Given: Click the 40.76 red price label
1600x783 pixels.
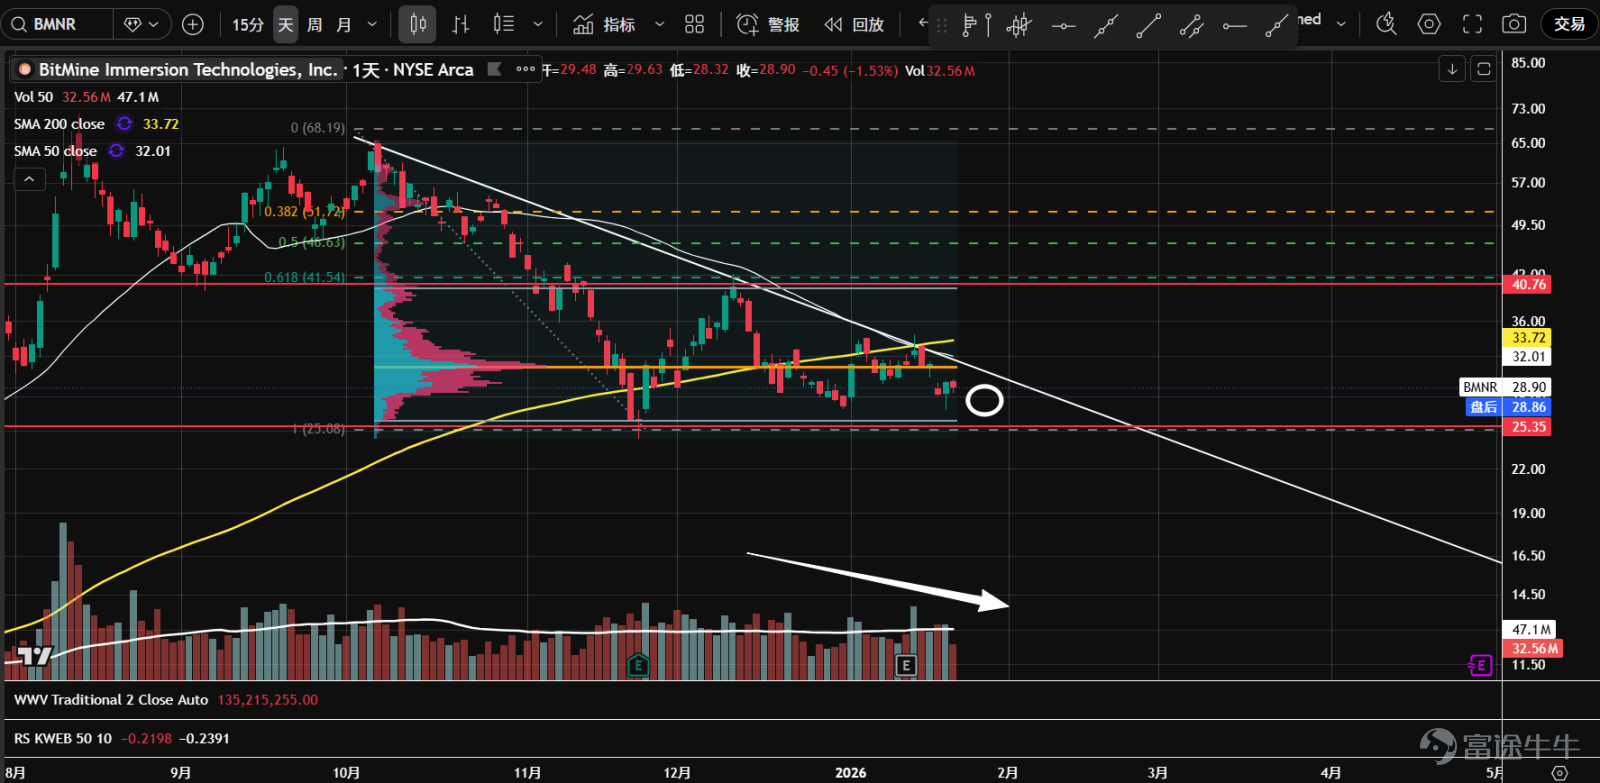Looking at the screenshot, I should [1529, 285].
